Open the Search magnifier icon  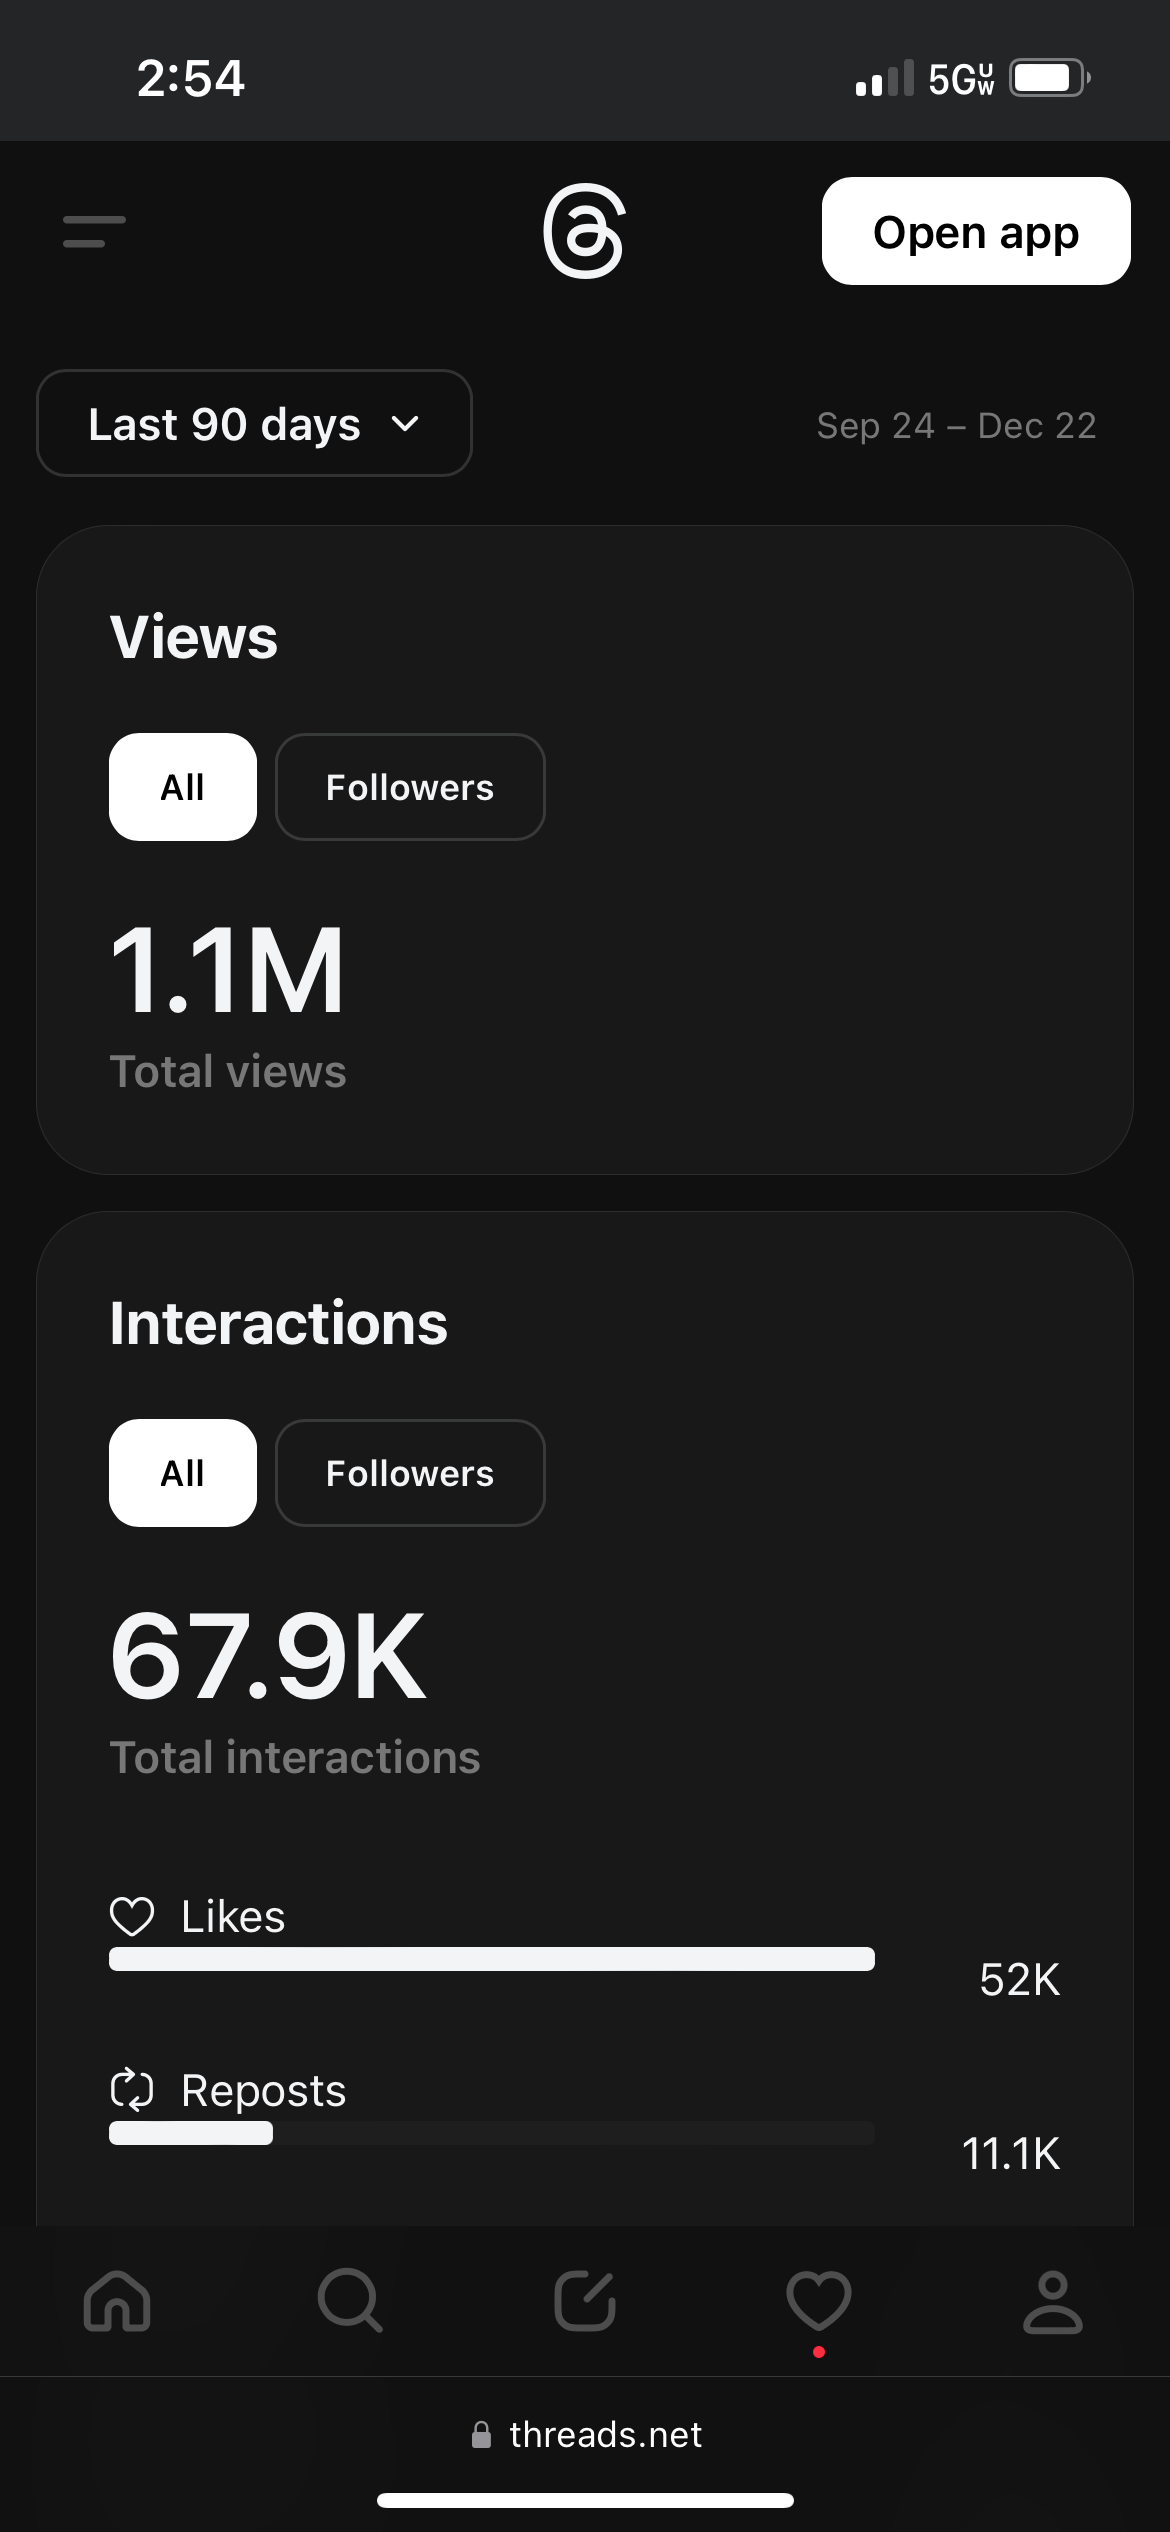click(350, 2301)
